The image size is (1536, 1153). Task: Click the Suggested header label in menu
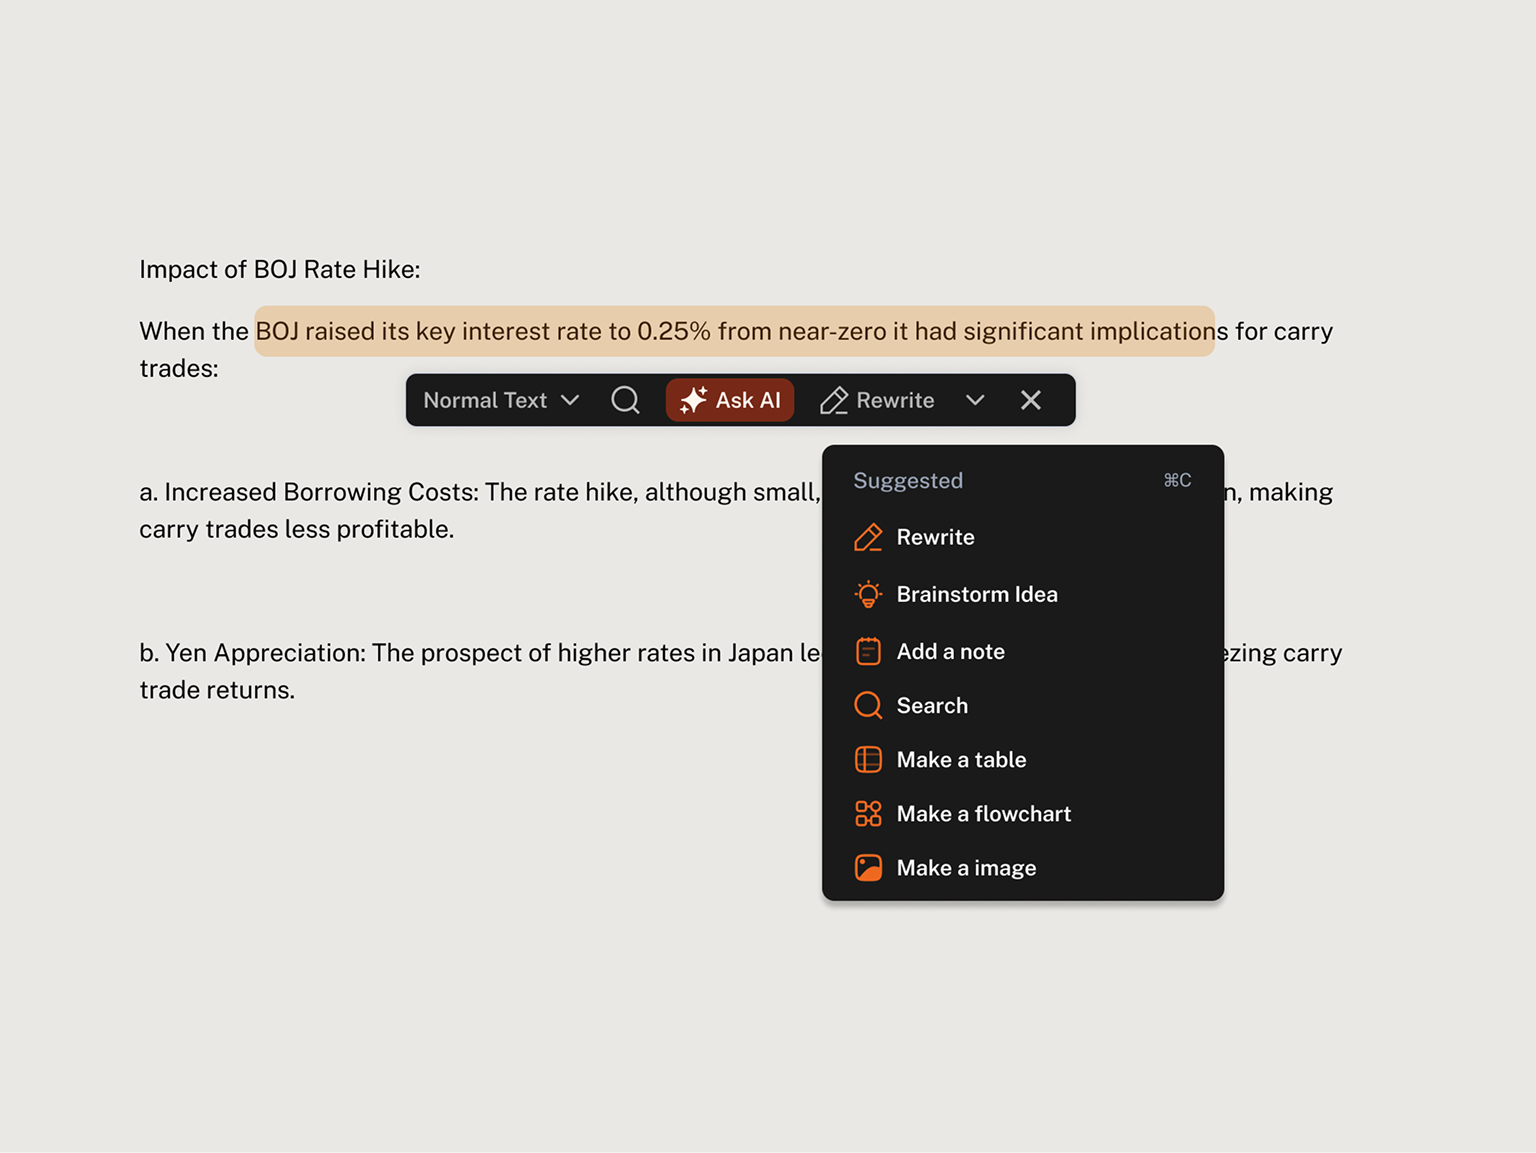(908, 481)
